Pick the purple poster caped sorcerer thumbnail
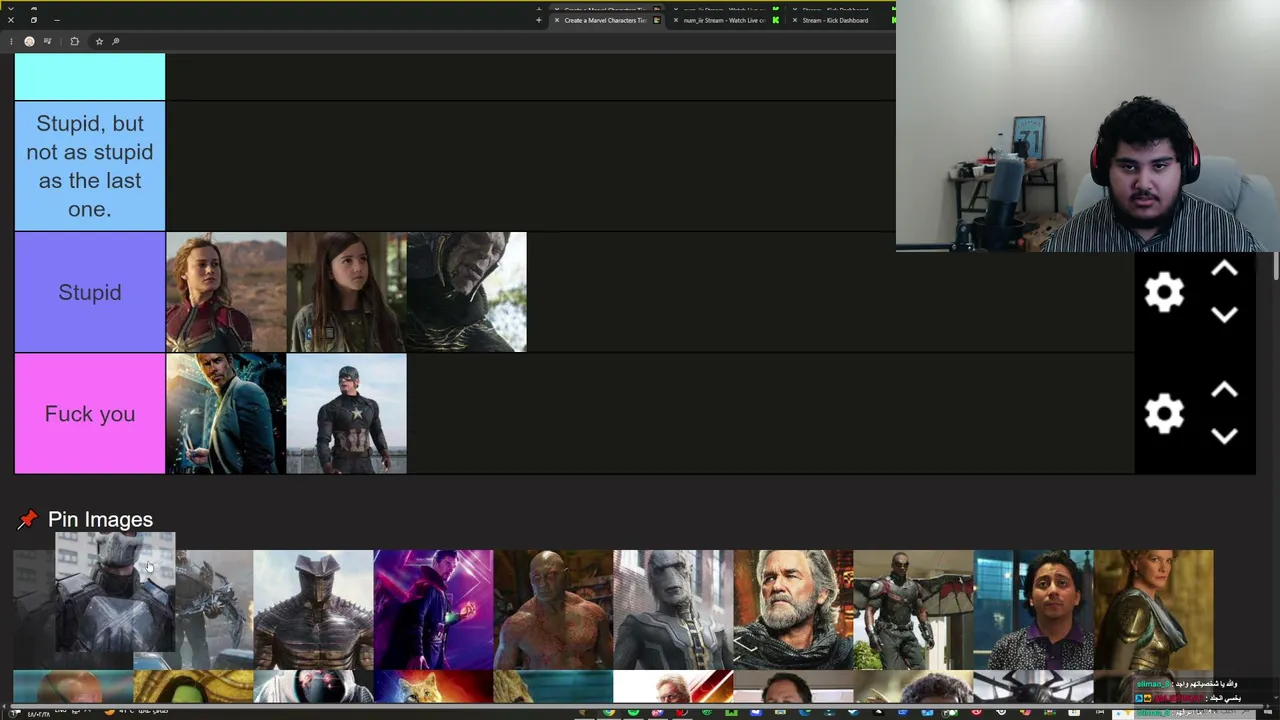 pyautogui.click(x=433, y=609)
